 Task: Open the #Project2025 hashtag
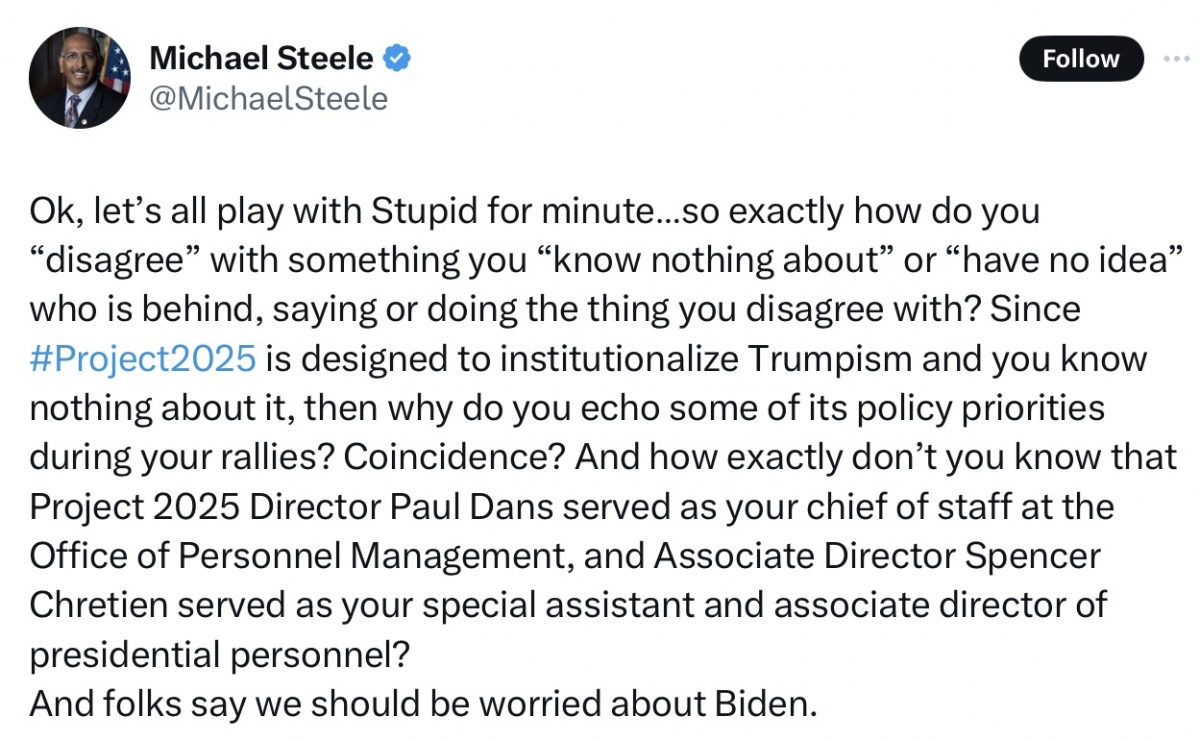(x=142, y=360)
